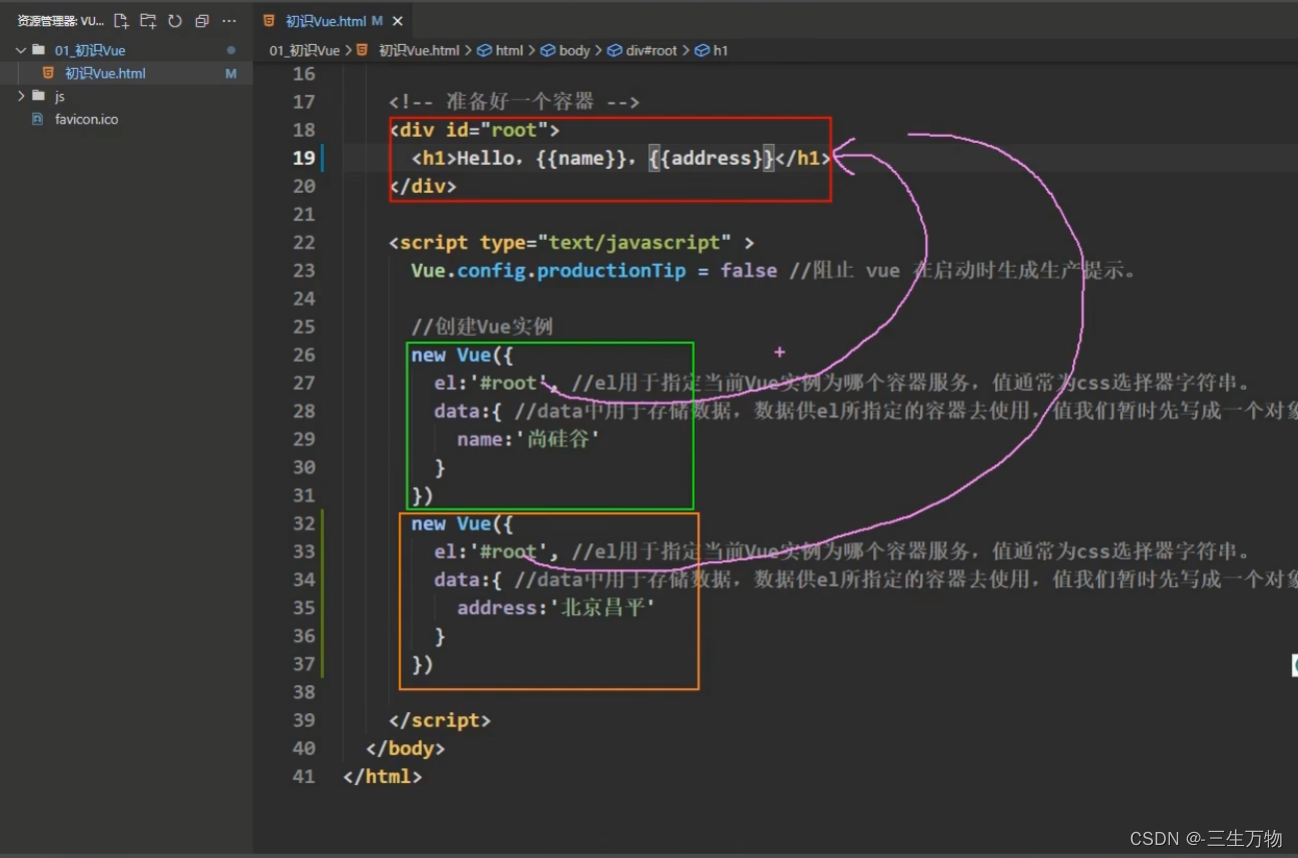The image size is (1298, 858).
Task: Click the M modified badge on 初识Vue.html row
Action: [231, 74]
